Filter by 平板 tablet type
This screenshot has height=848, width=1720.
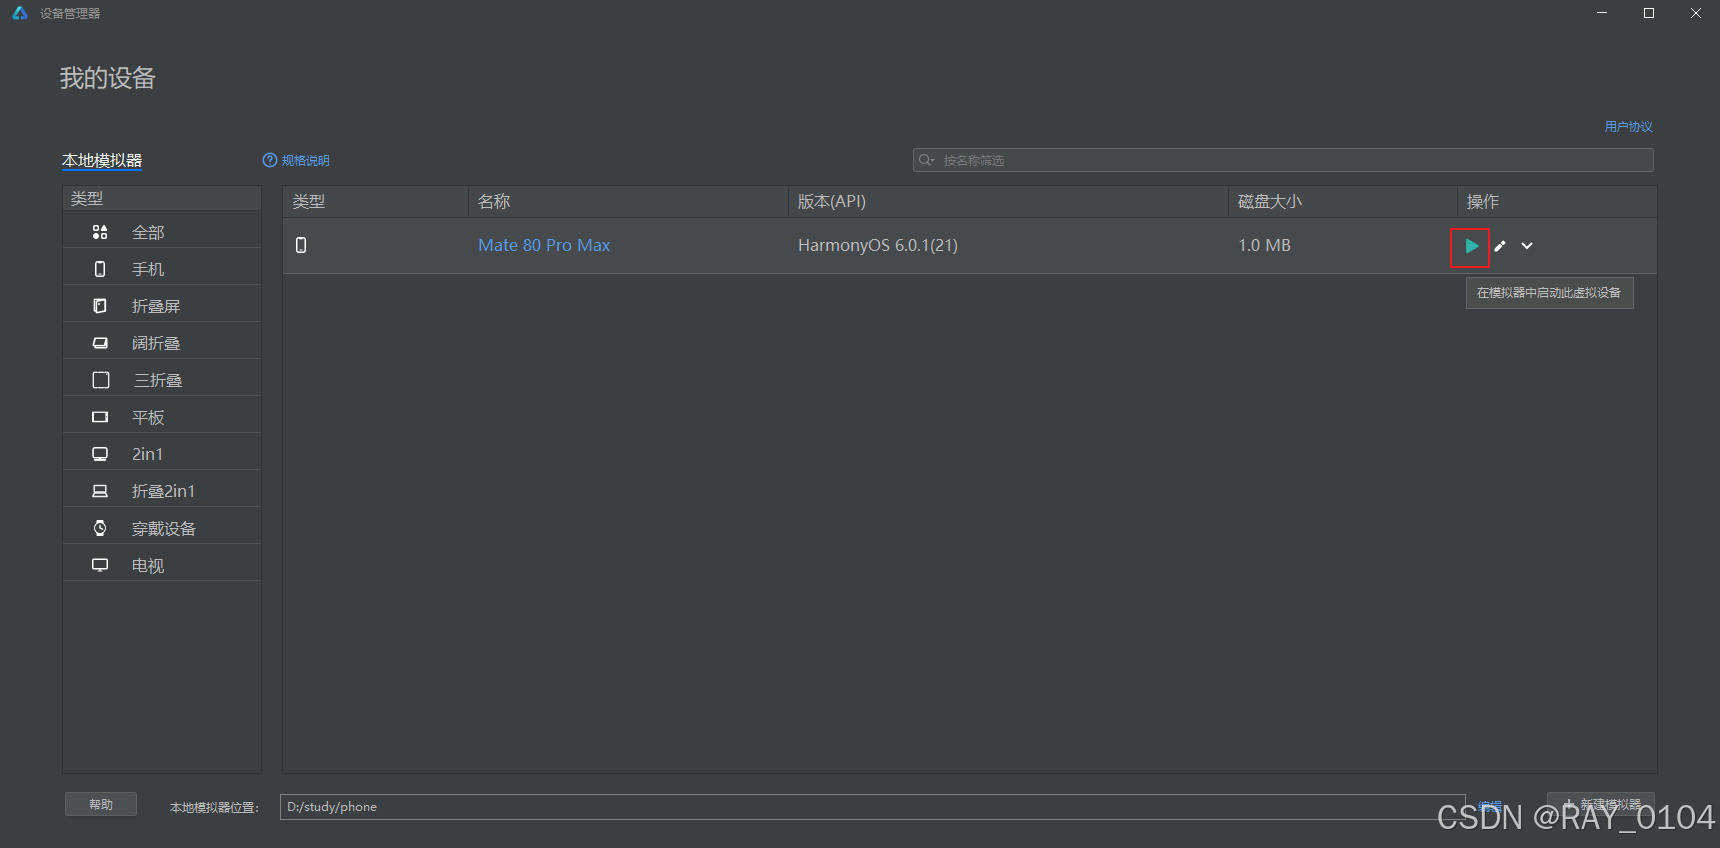tap(162, 417)
